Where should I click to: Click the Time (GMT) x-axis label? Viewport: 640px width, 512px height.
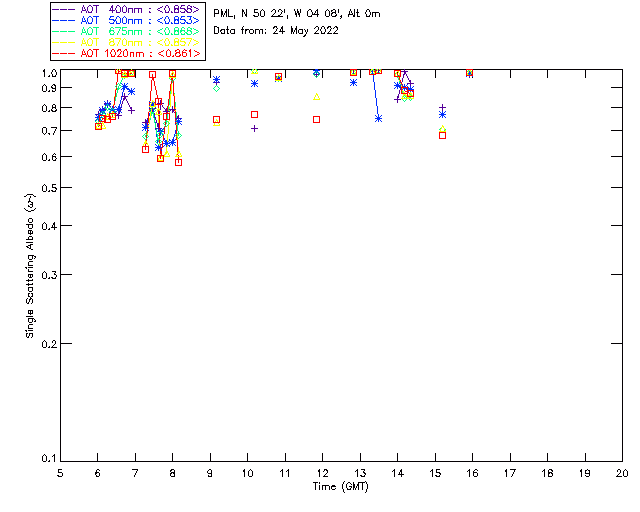341,486
